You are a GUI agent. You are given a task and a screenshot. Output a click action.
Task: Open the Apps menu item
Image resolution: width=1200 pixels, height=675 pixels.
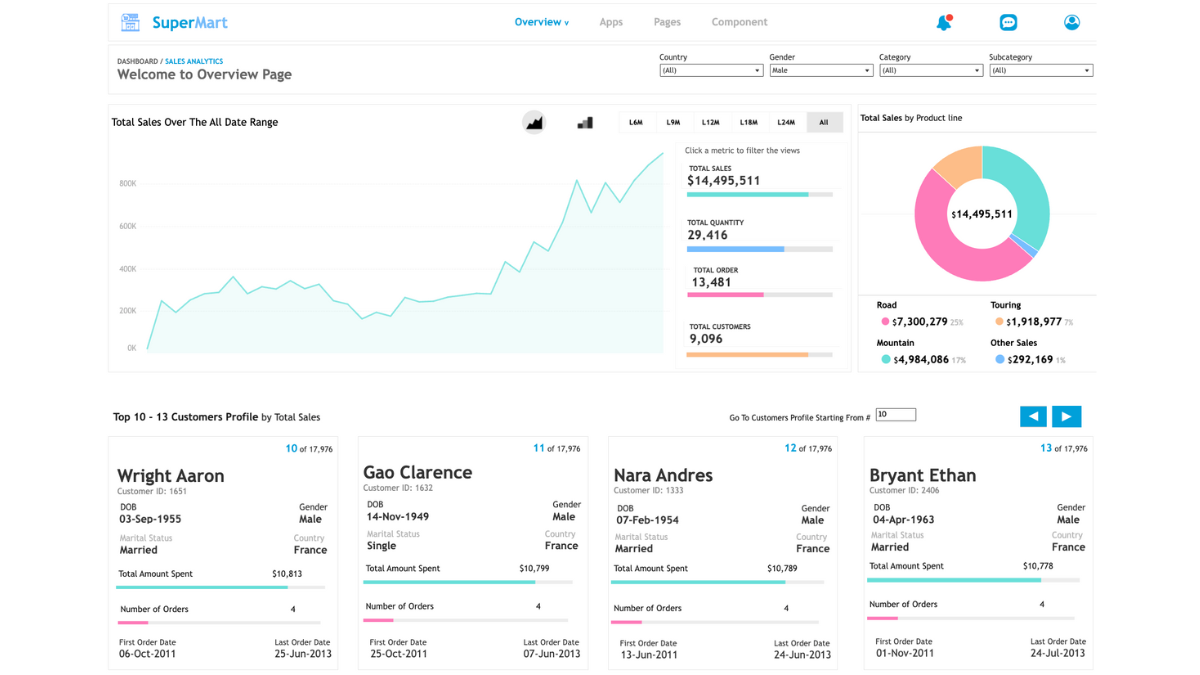(x=611, y=22)
